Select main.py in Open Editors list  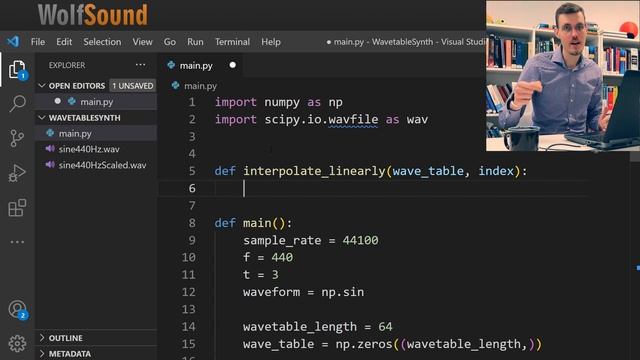[96, 101]
